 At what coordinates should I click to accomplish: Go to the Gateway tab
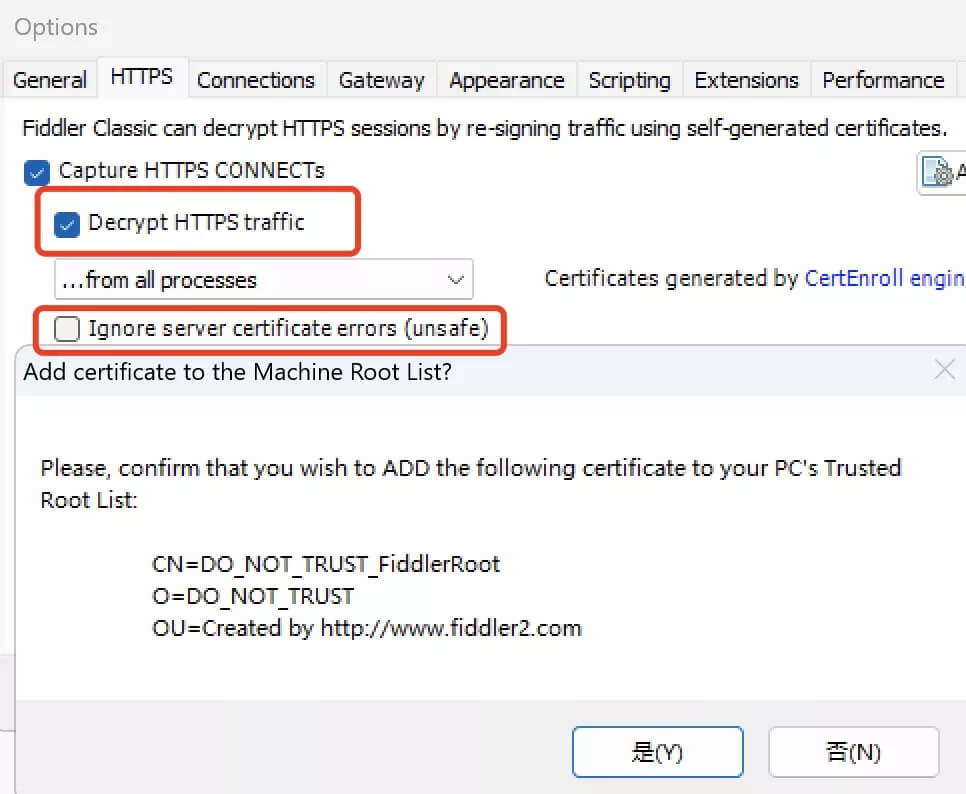381,80
